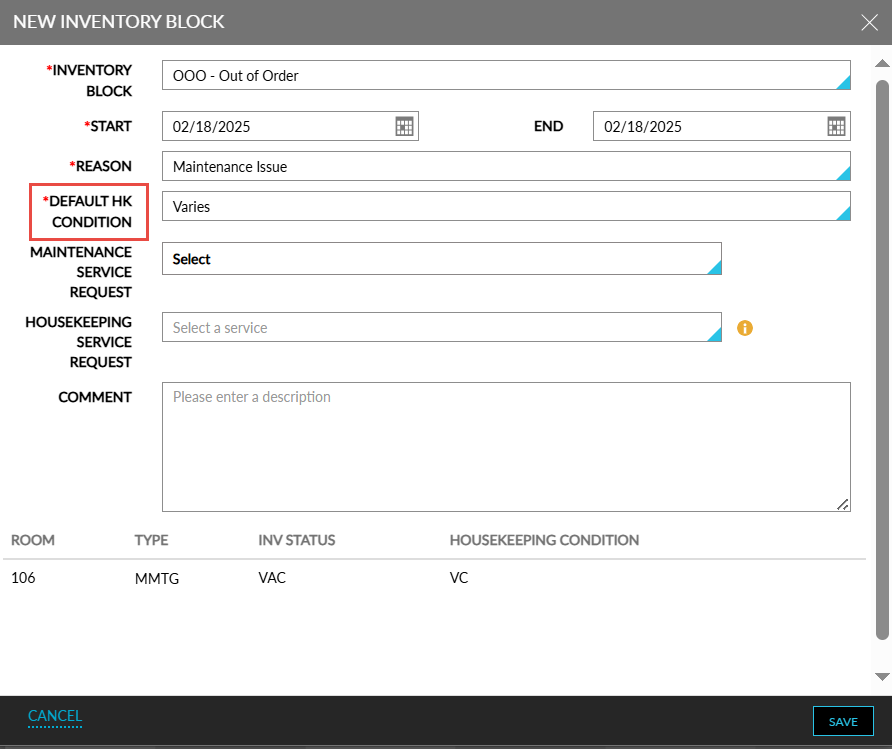Click the VC housekeeping condition cell
Image resolution: width=892 pixels, height=749 pixels.
pyautogui.click(x=459, y=578)
